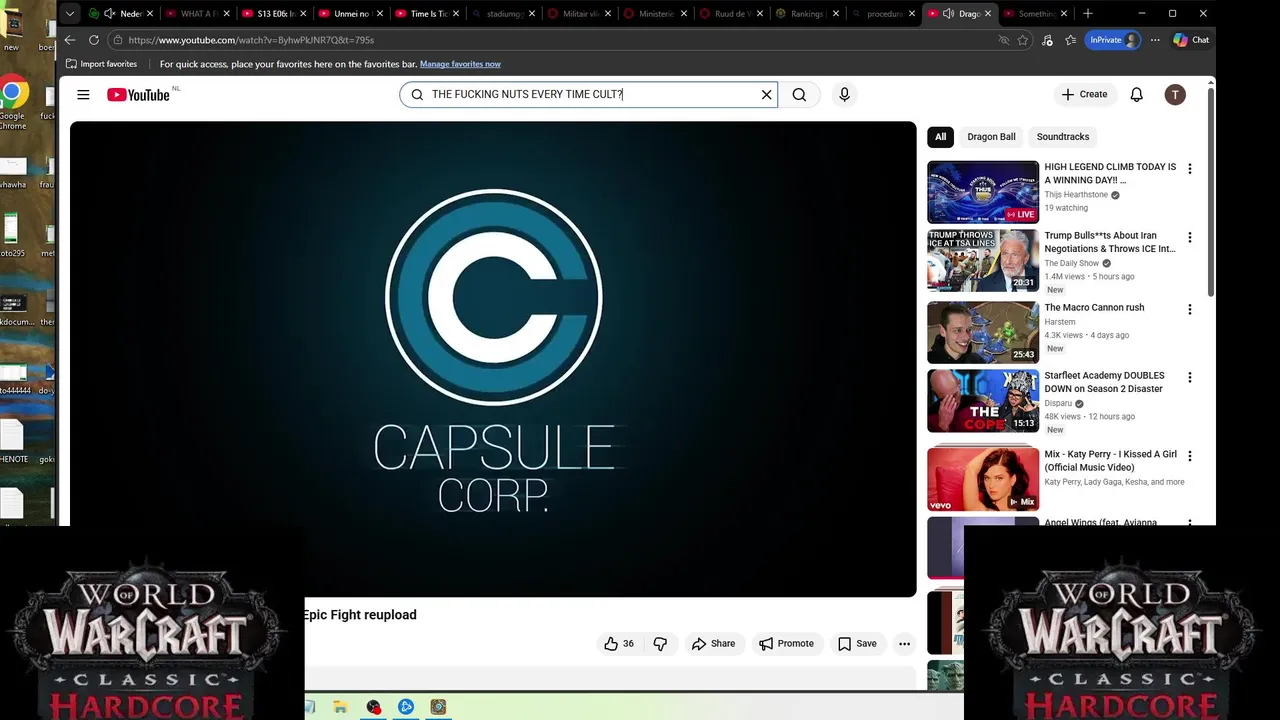Image resolution: width=1280 pixels, height=720 pixels.
Task: Open the Manage favorites now link
Action: [460, 64]
